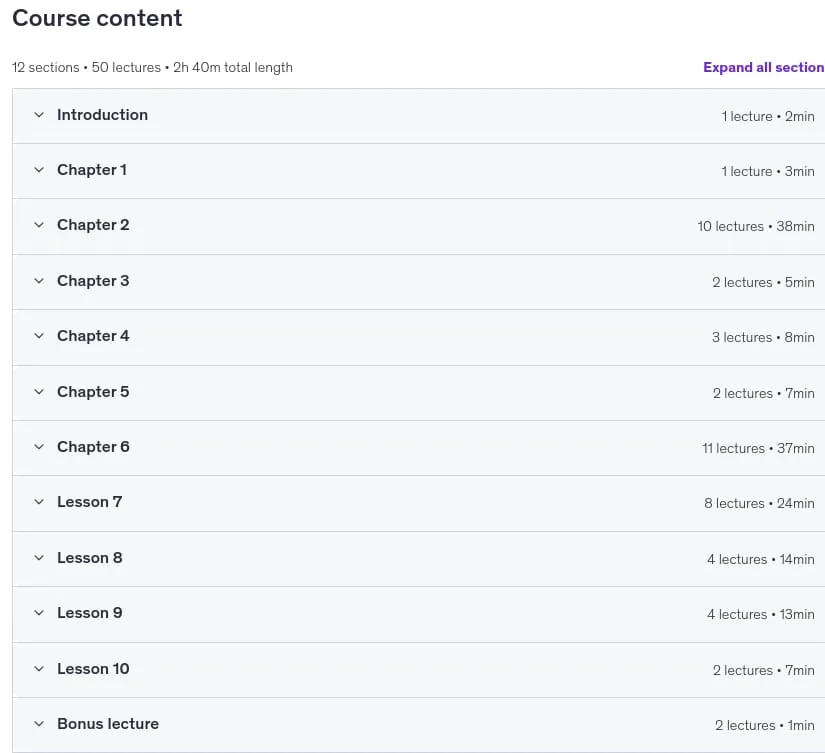Expand Chapter 6 with its chevron
The width and height of the screenshot is (825, 753).
39,447
